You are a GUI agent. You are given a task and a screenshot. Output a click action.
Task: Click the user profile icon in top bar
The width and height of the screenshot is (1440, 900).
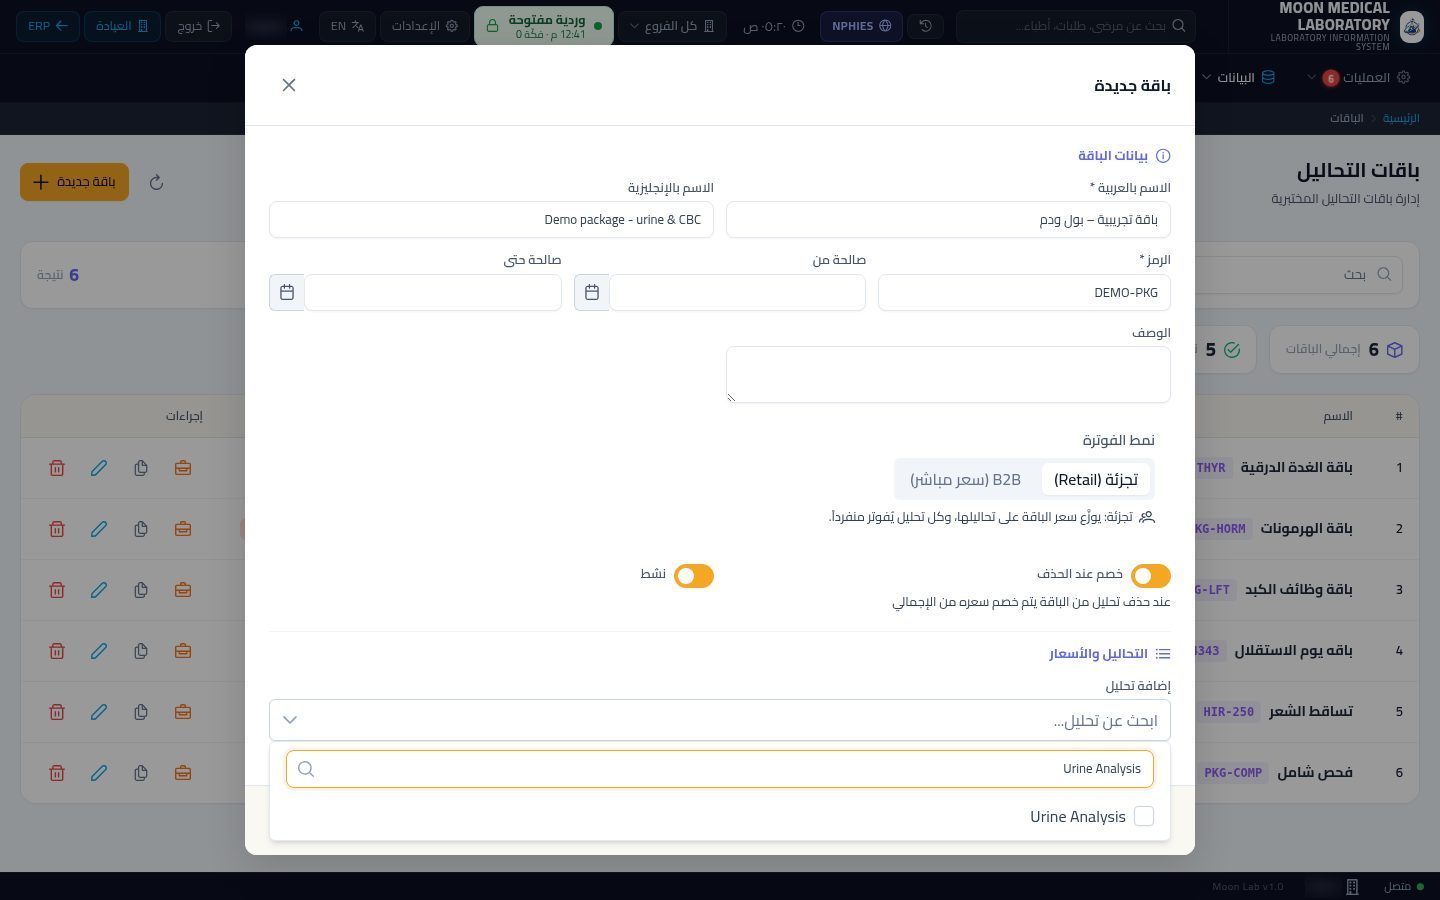pyautogui.click(x=296, y=26)
